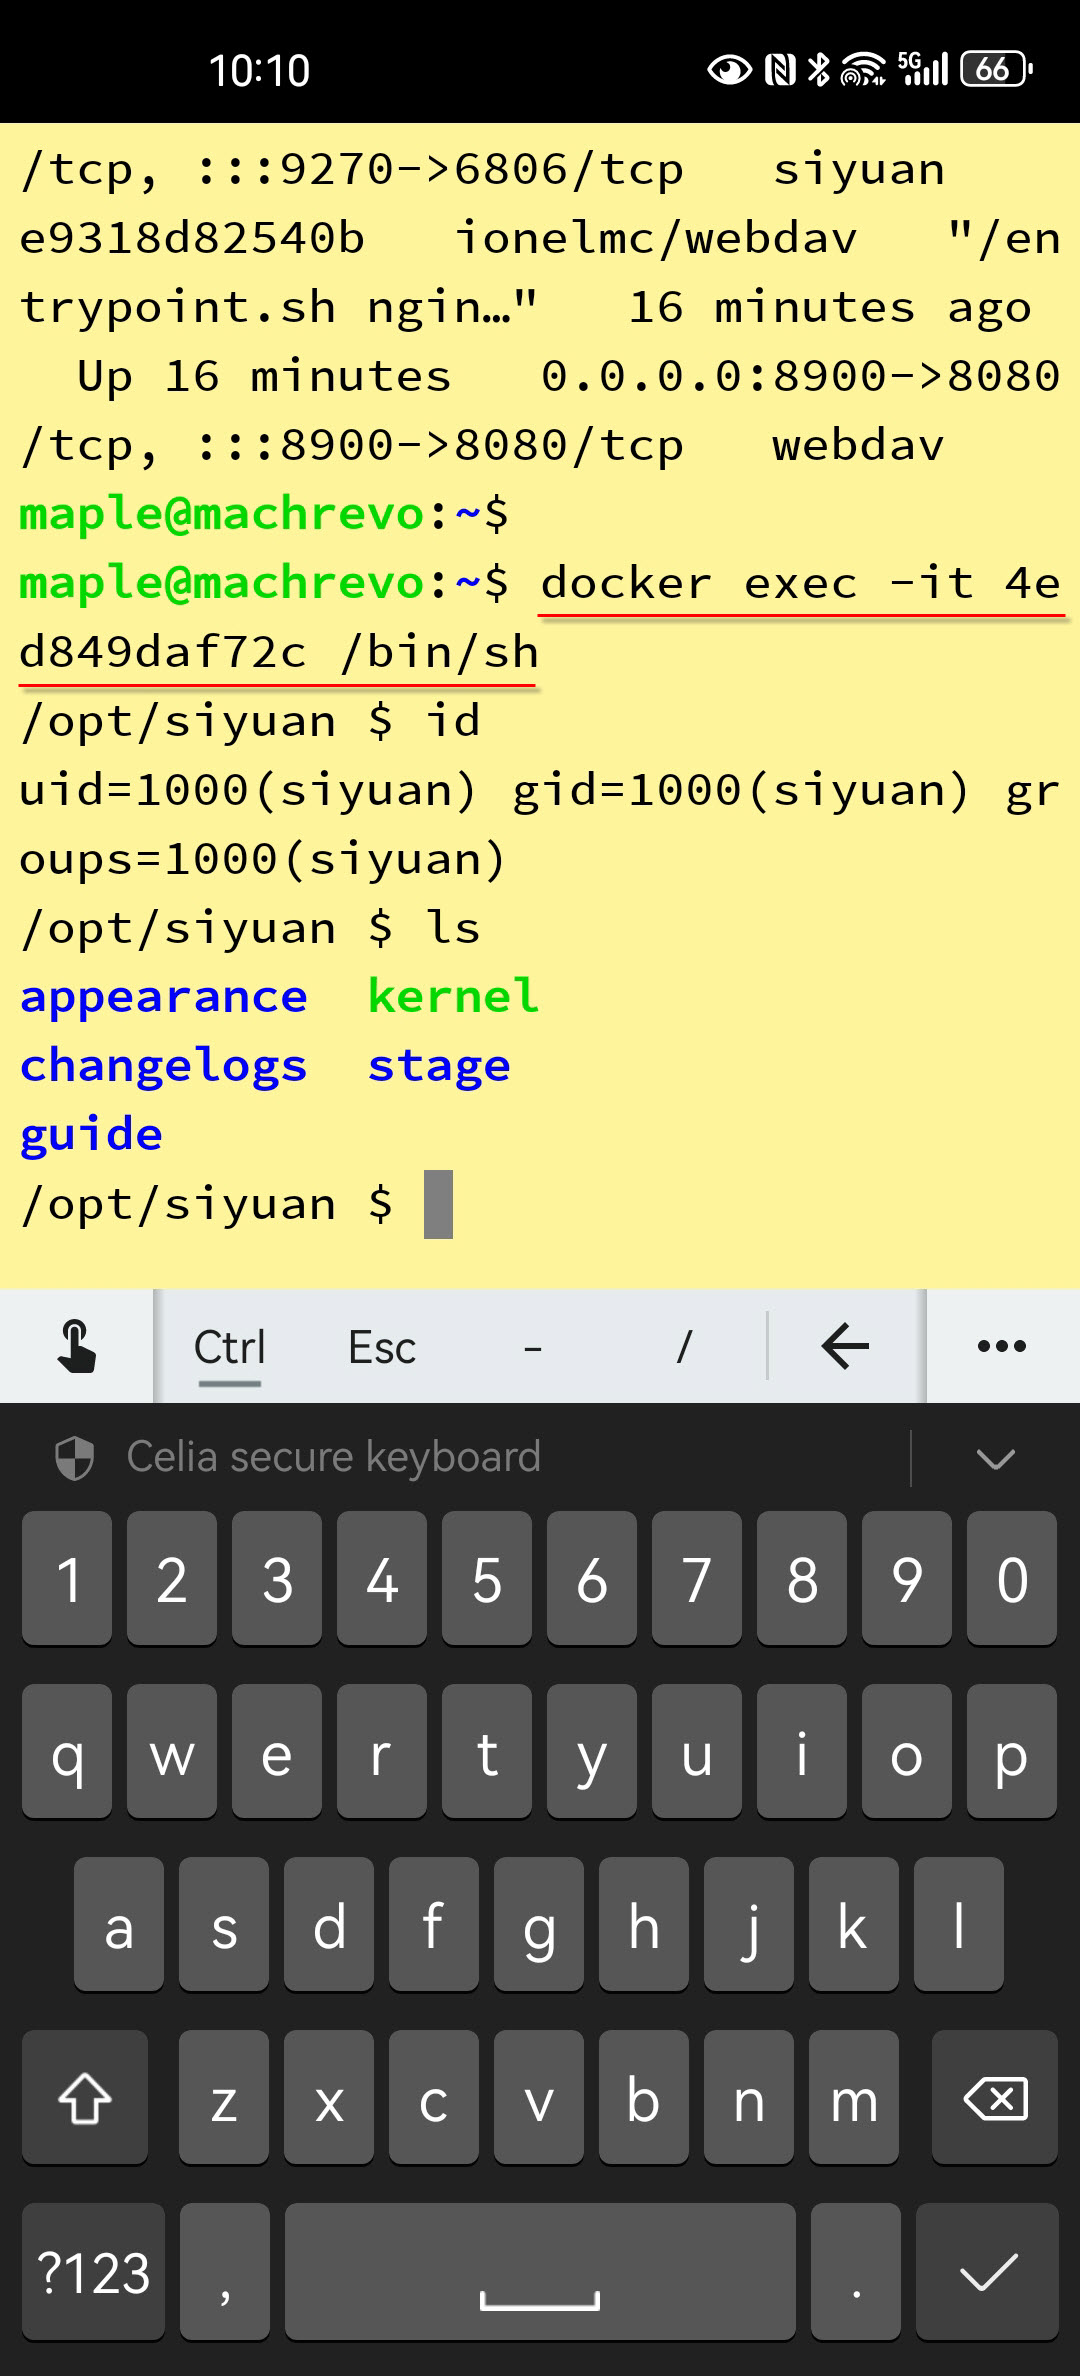This screenshot has height=2376, width=1080.
Task: Tap the dash key in terminal toolbar
Action: 533,1348
